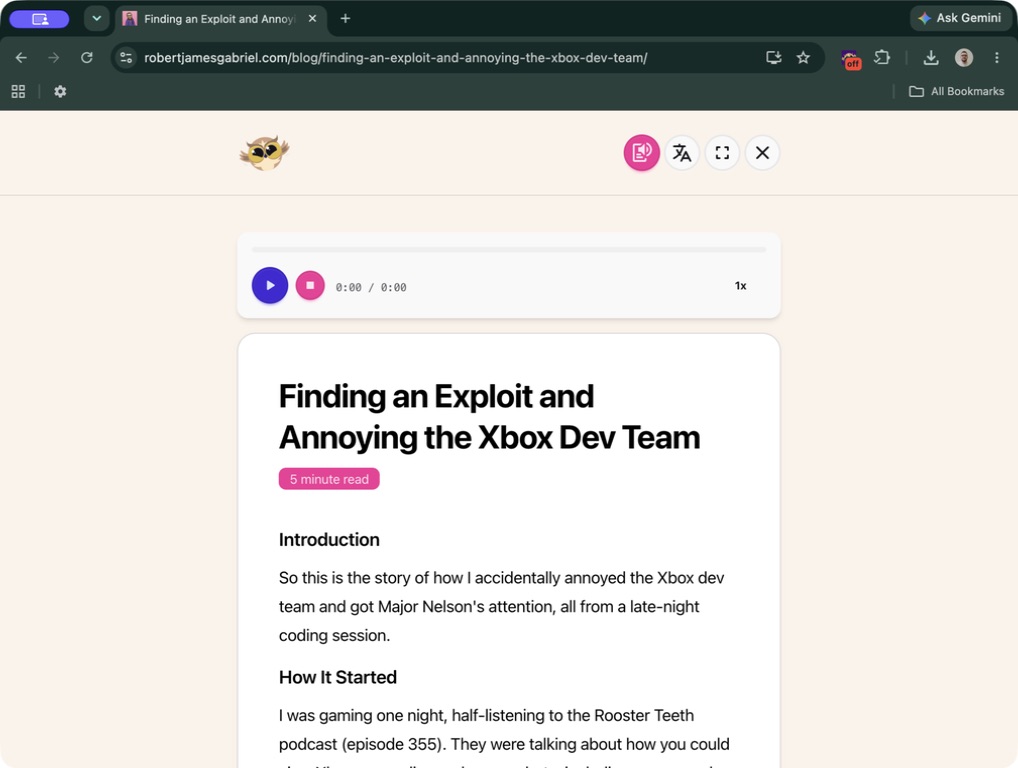Open the translate language button
This screenshot has width=1018, height=768.
(682, 153)
